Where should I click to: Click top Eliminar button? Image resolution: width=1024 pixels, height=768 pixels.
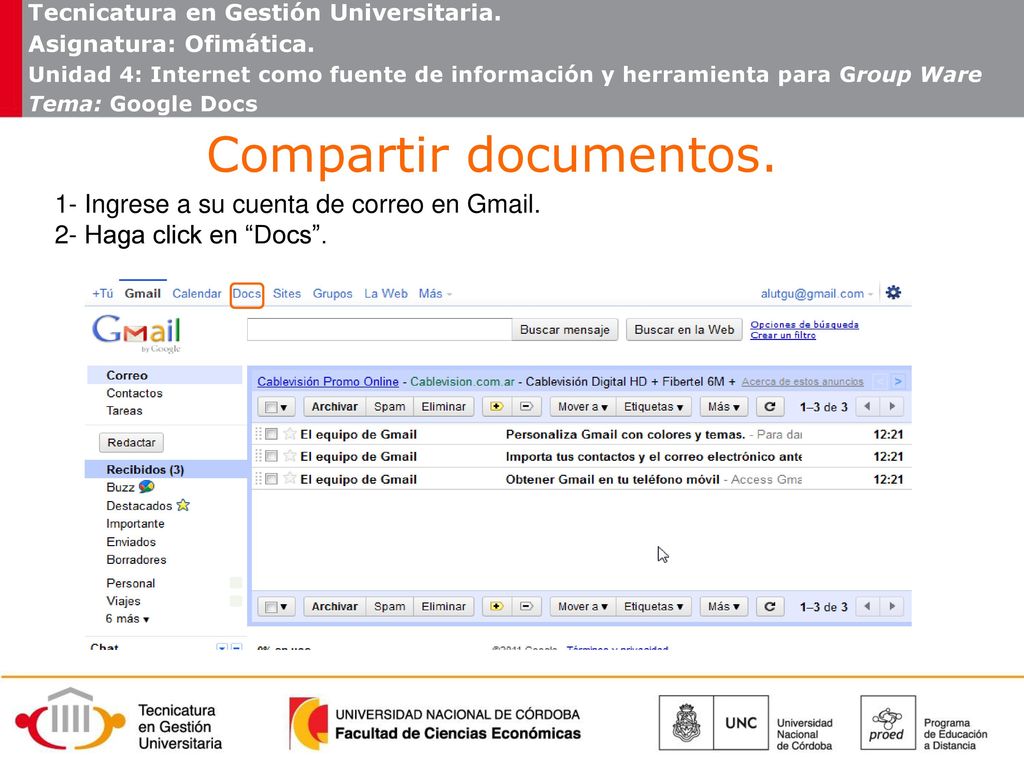(x=443, y=406)
